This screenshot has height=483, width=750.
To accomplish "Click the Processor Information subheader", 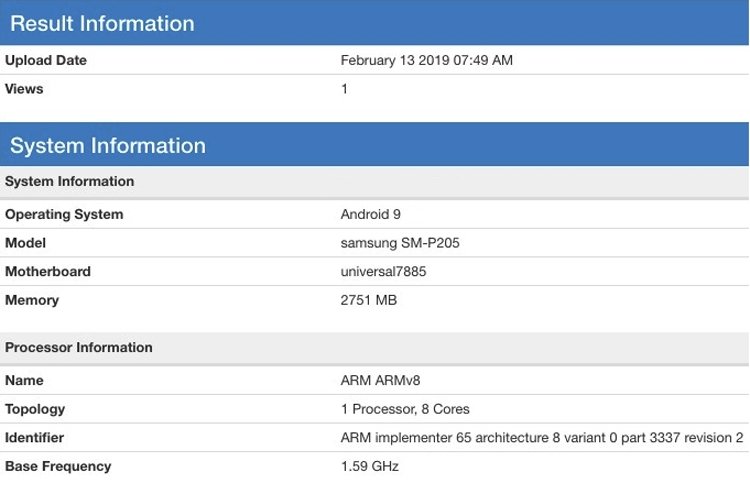I will [78, 348].
